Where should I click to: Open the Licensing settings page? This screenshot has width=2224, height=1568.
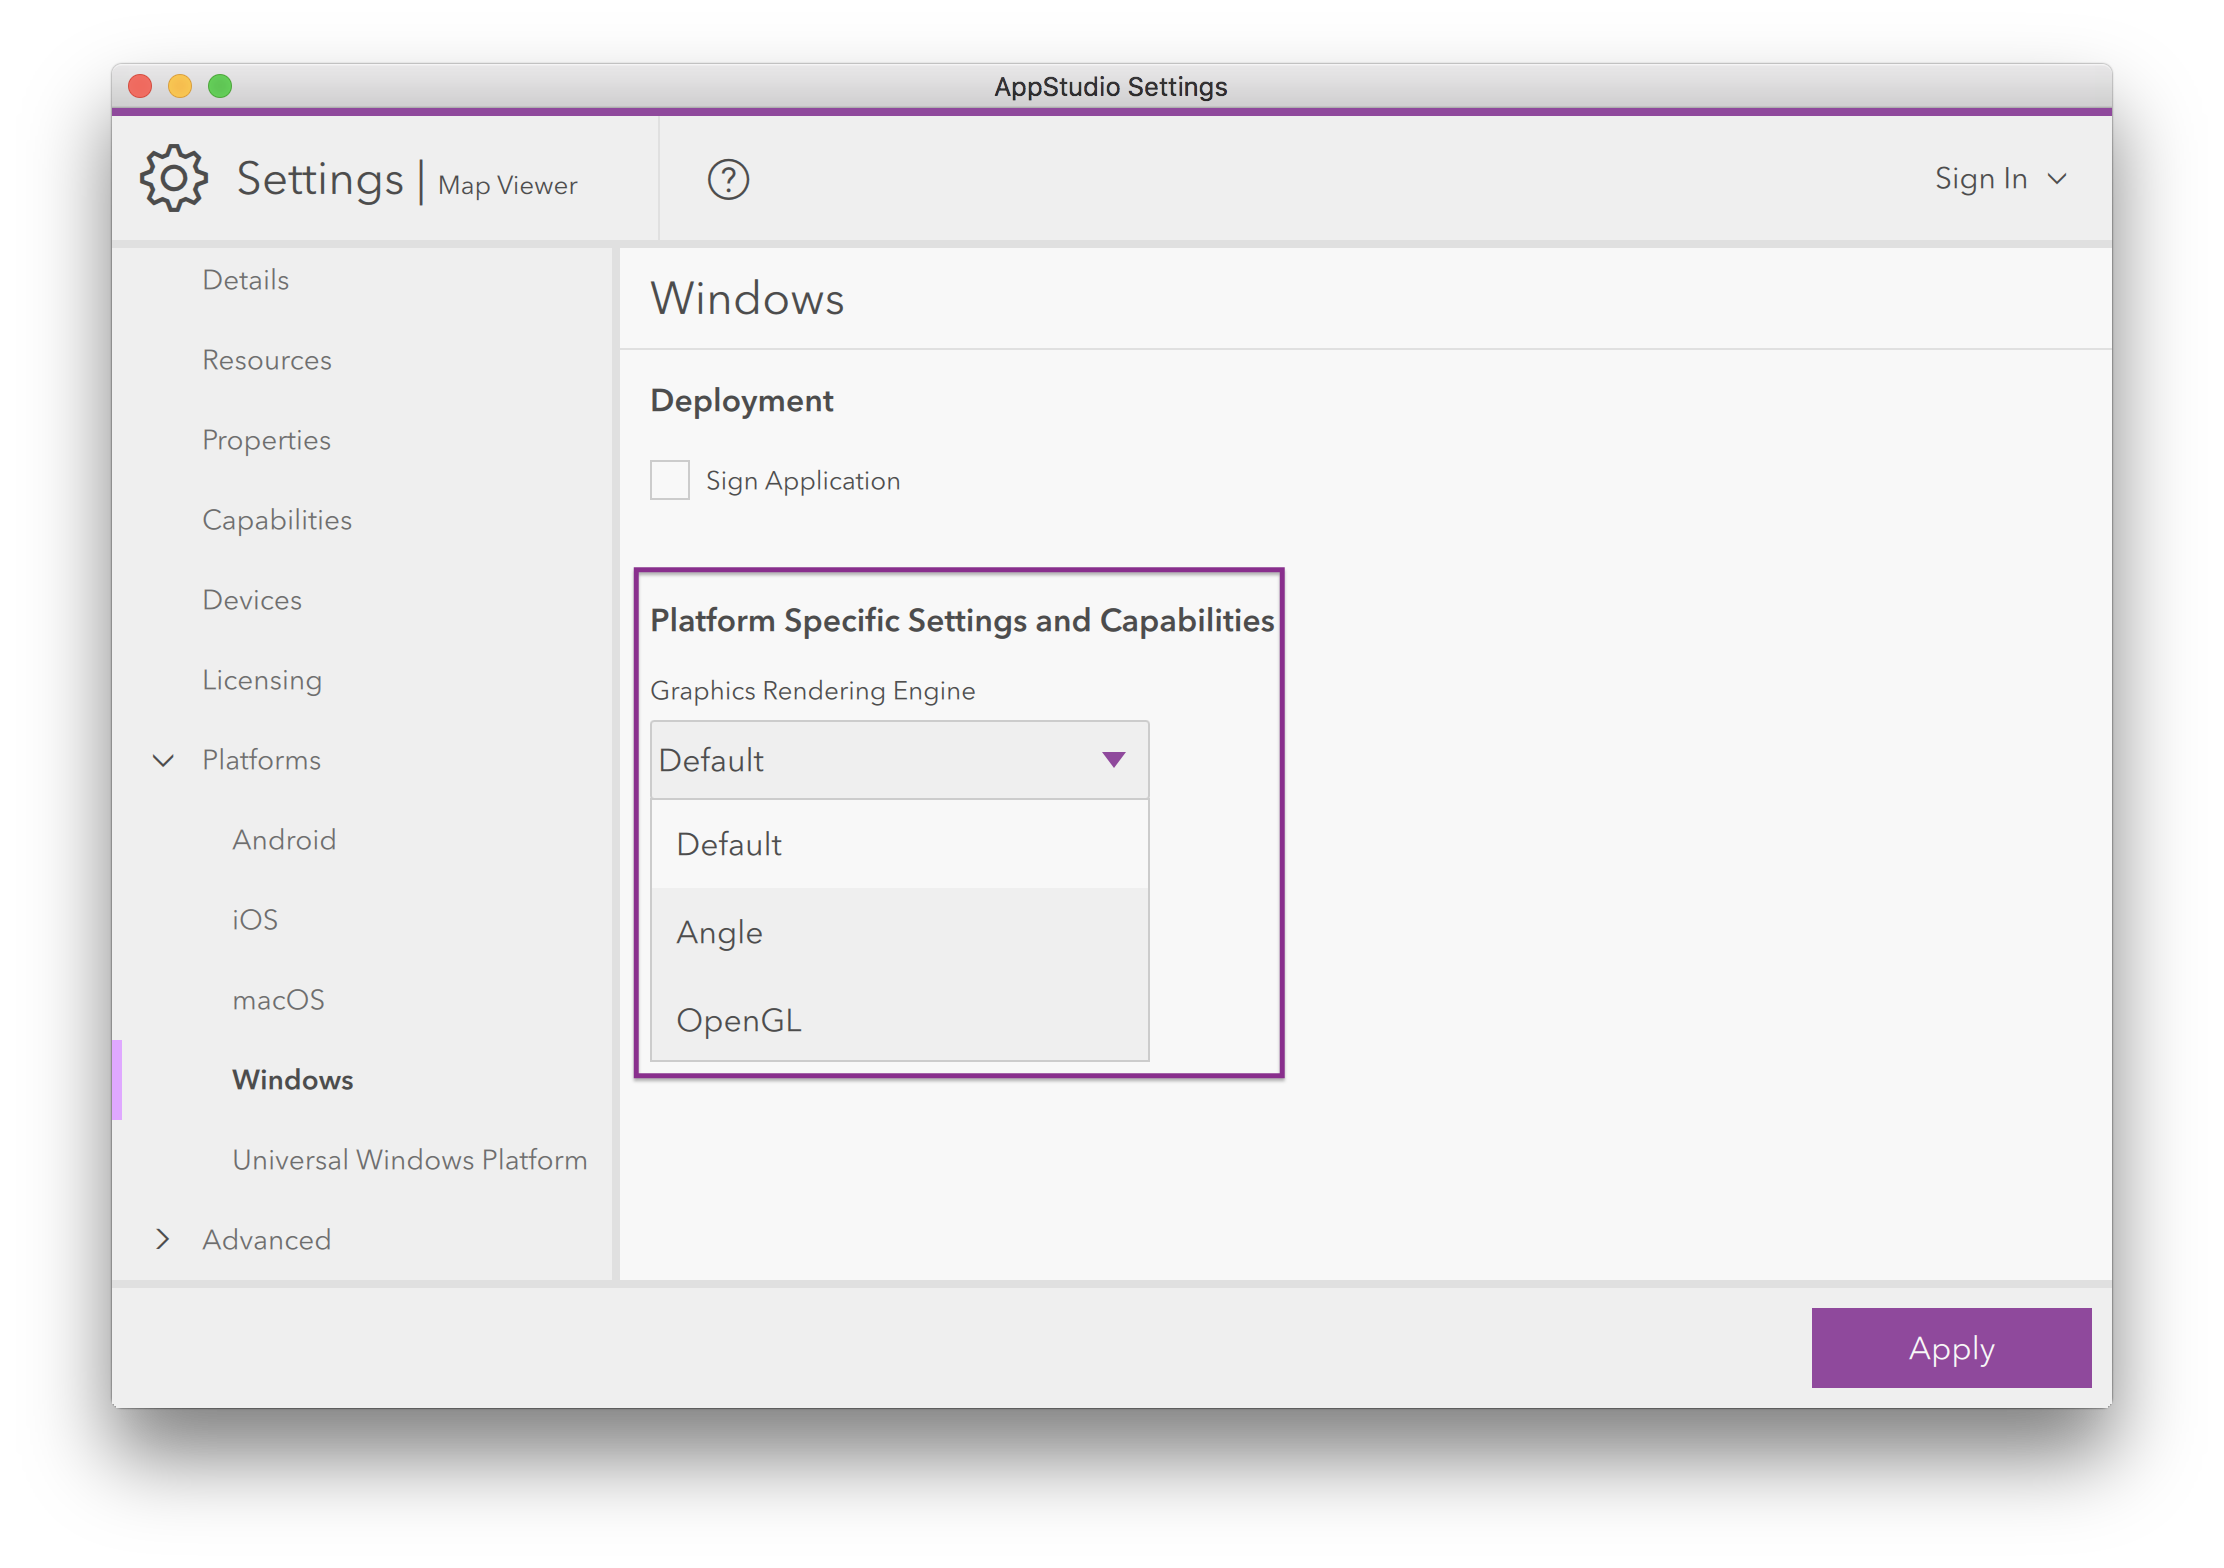pyautogui.click(x=262, y=680)
